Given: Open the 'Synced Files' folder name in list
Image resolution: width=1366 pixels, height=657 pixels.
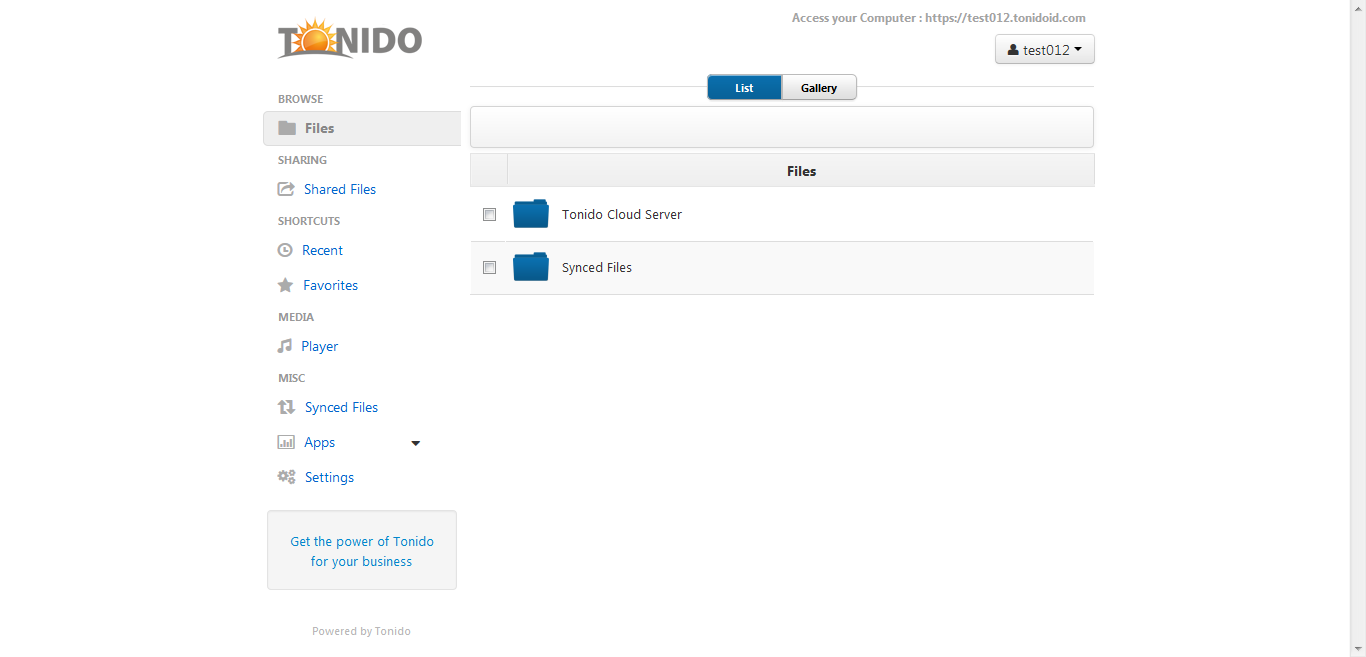Looking at the screenshot, I should coord(597,267).
